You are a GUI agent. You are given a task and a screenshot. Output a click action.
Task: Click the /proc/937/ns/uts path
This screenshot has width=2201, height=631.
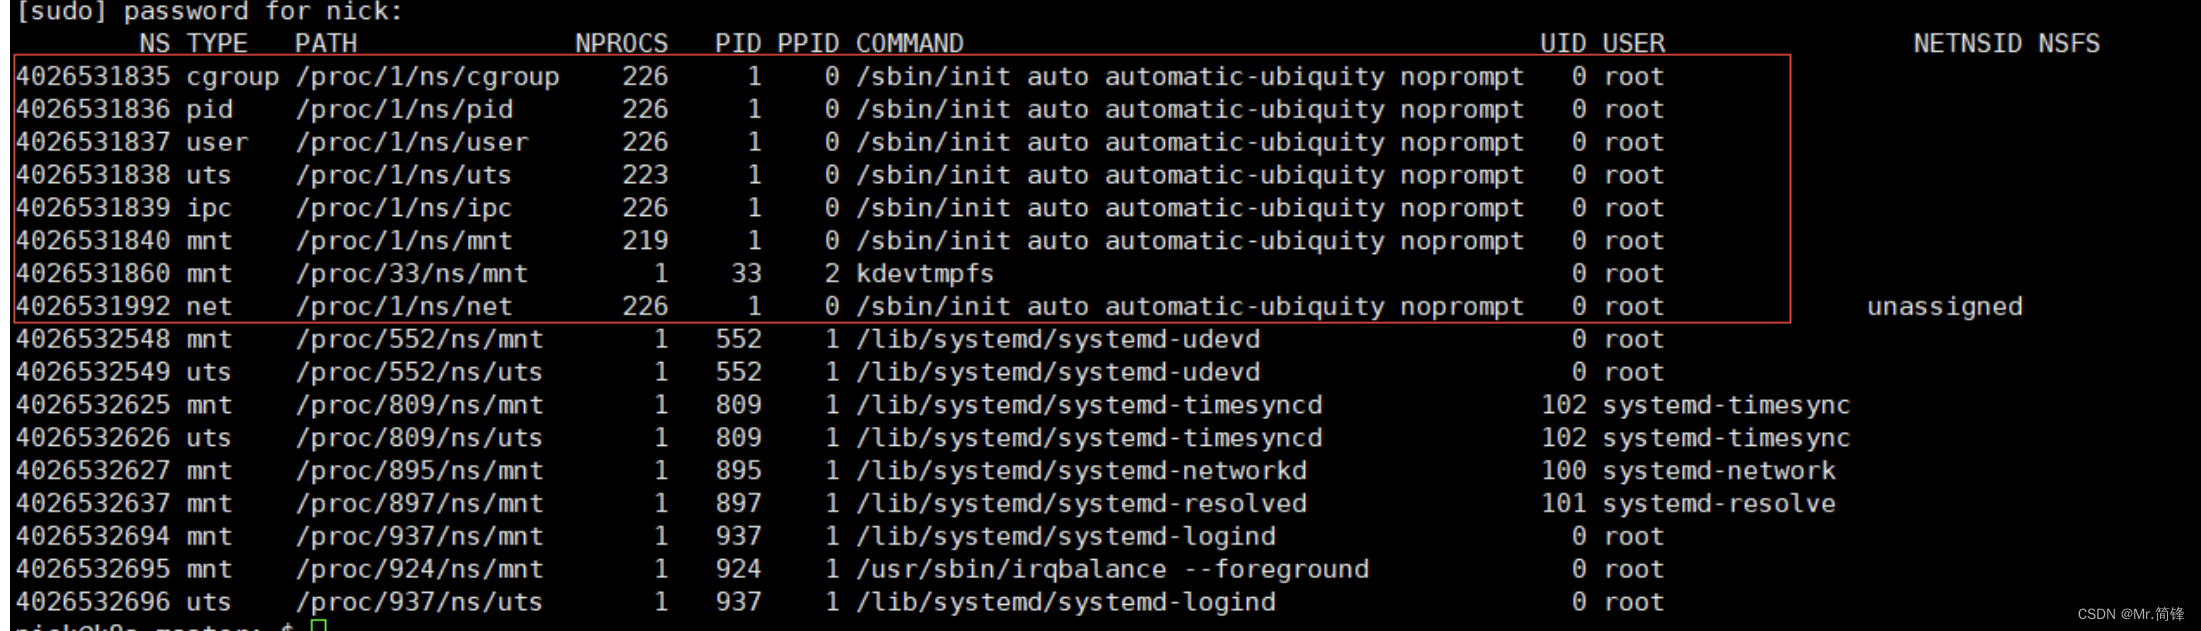click(x=419, y=602)
